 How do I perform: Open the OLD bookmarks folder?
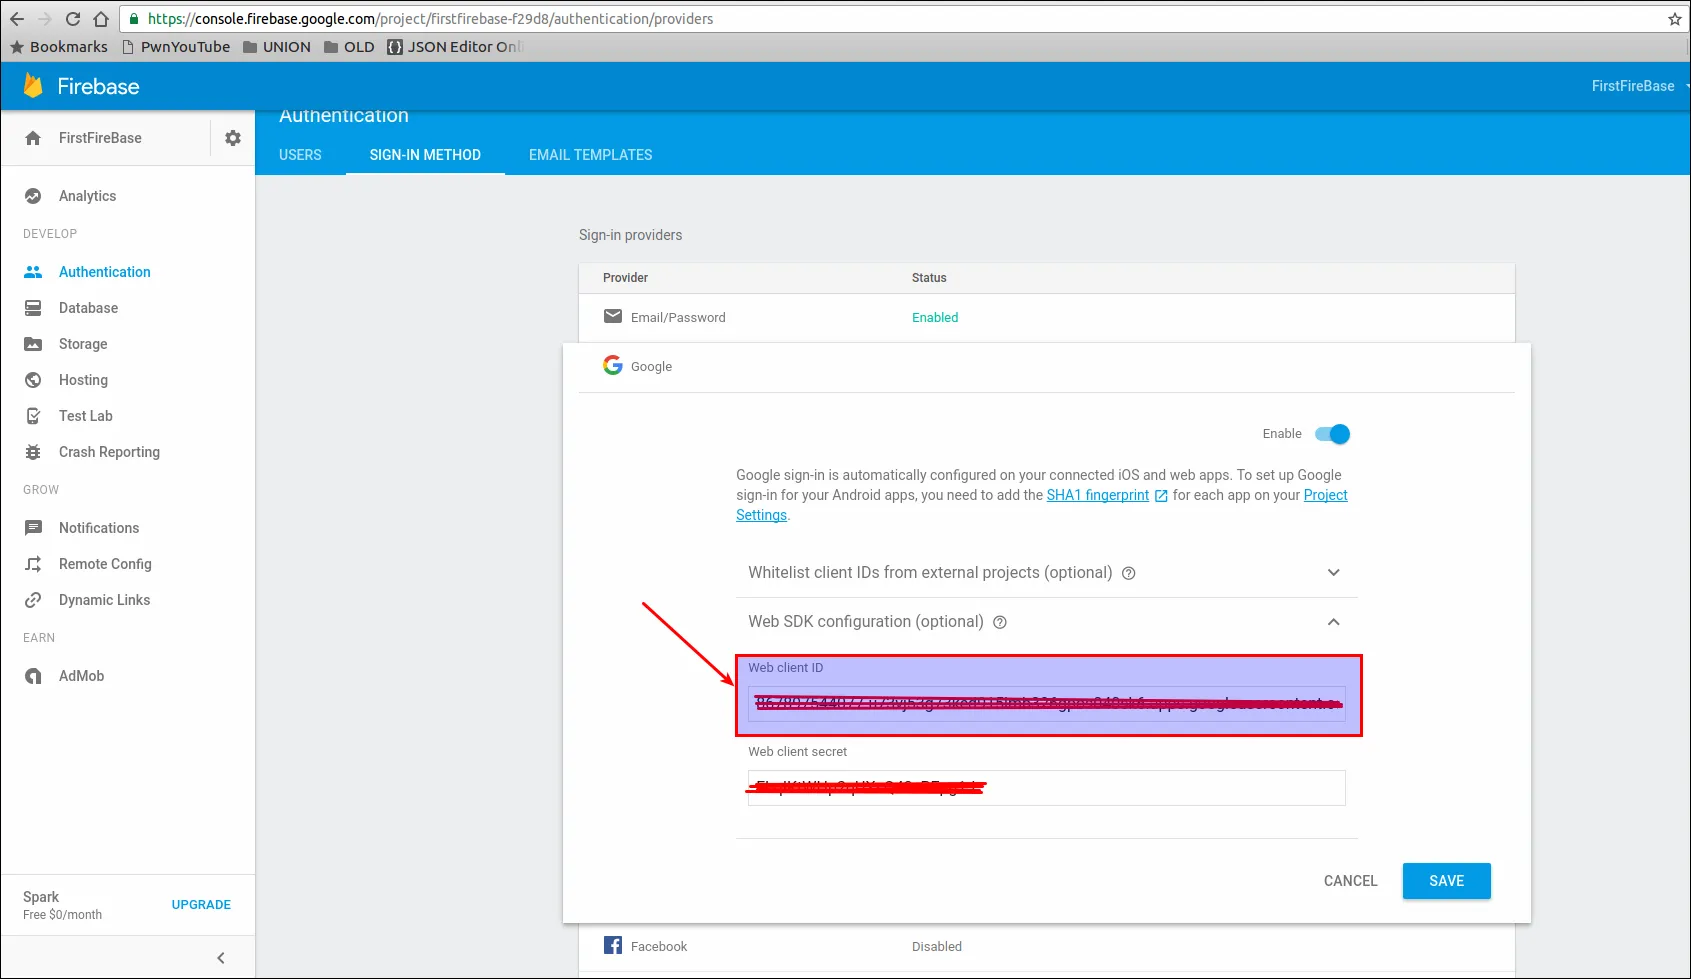point(349,47)
